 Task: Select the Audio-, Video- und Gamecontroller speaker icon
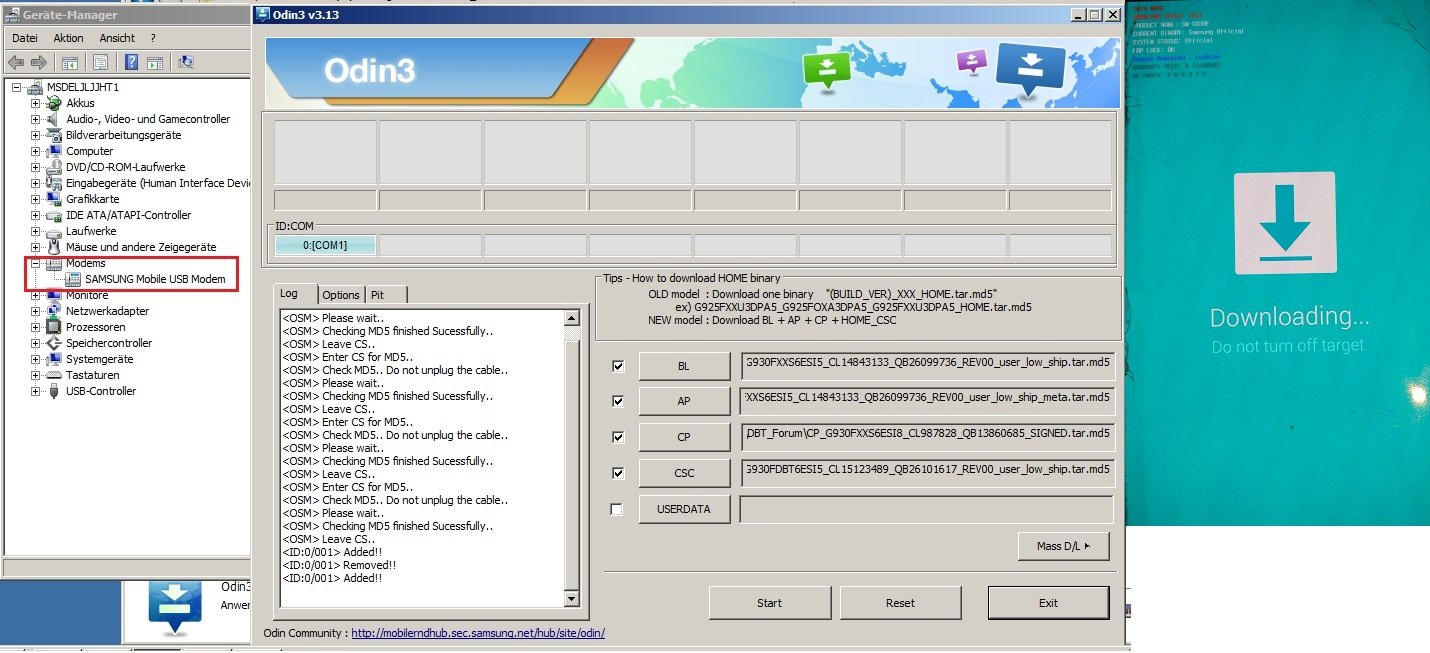click(x=54, y=119)
